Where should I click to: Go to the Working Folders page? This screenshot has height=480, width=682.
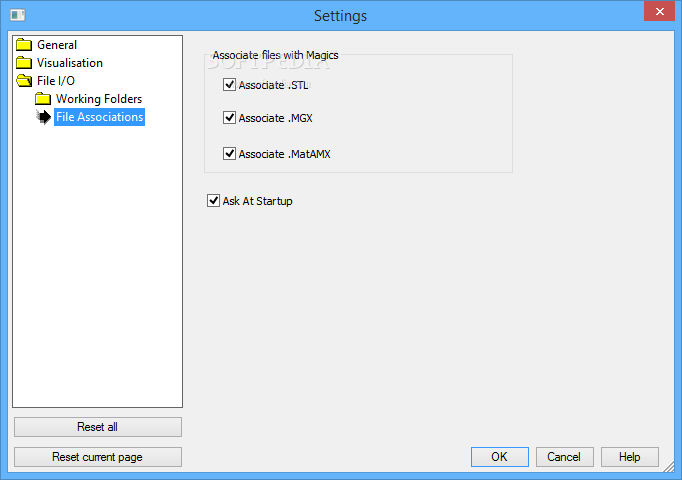pos(99,99)
